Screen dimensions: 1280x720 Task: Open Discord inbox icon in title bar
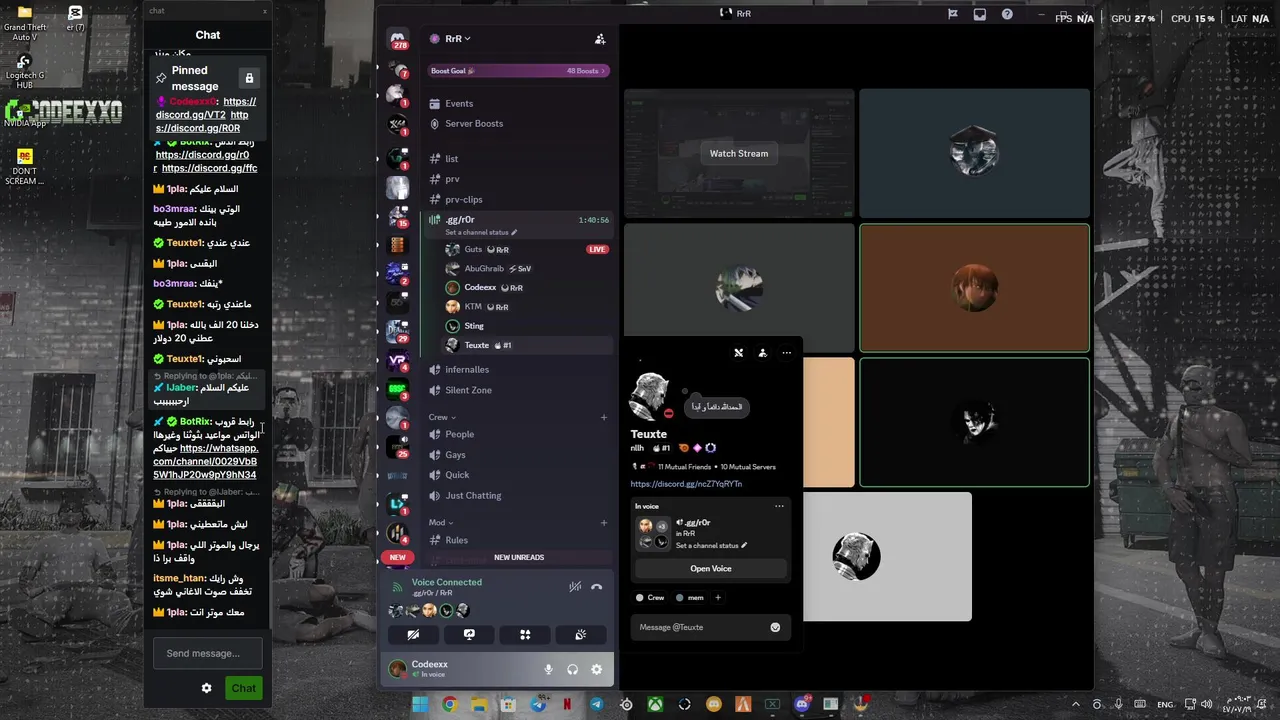980,14
